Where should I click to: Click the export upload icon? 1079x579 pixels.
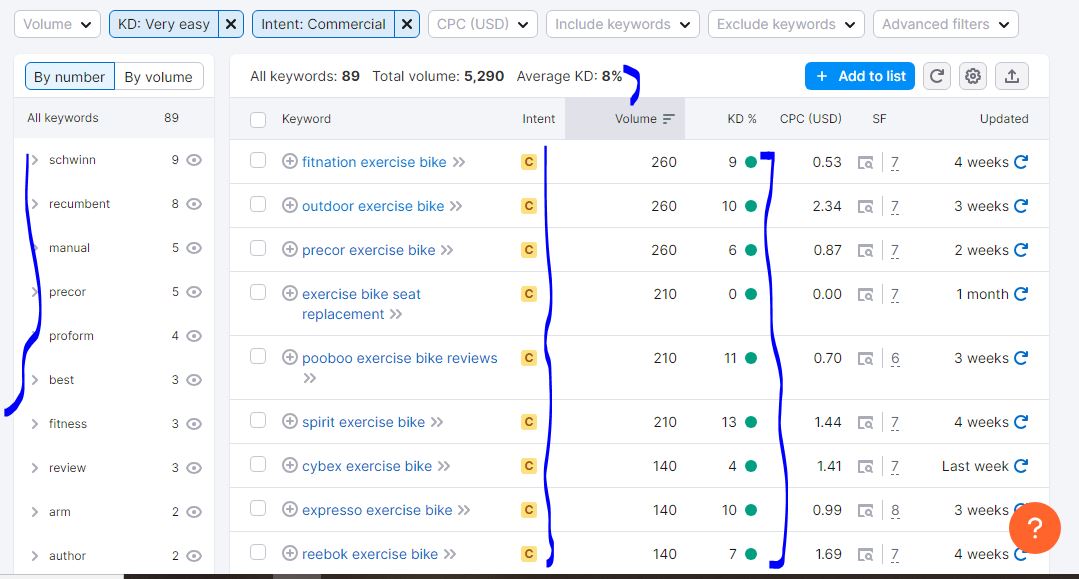tap(1012, 76)
